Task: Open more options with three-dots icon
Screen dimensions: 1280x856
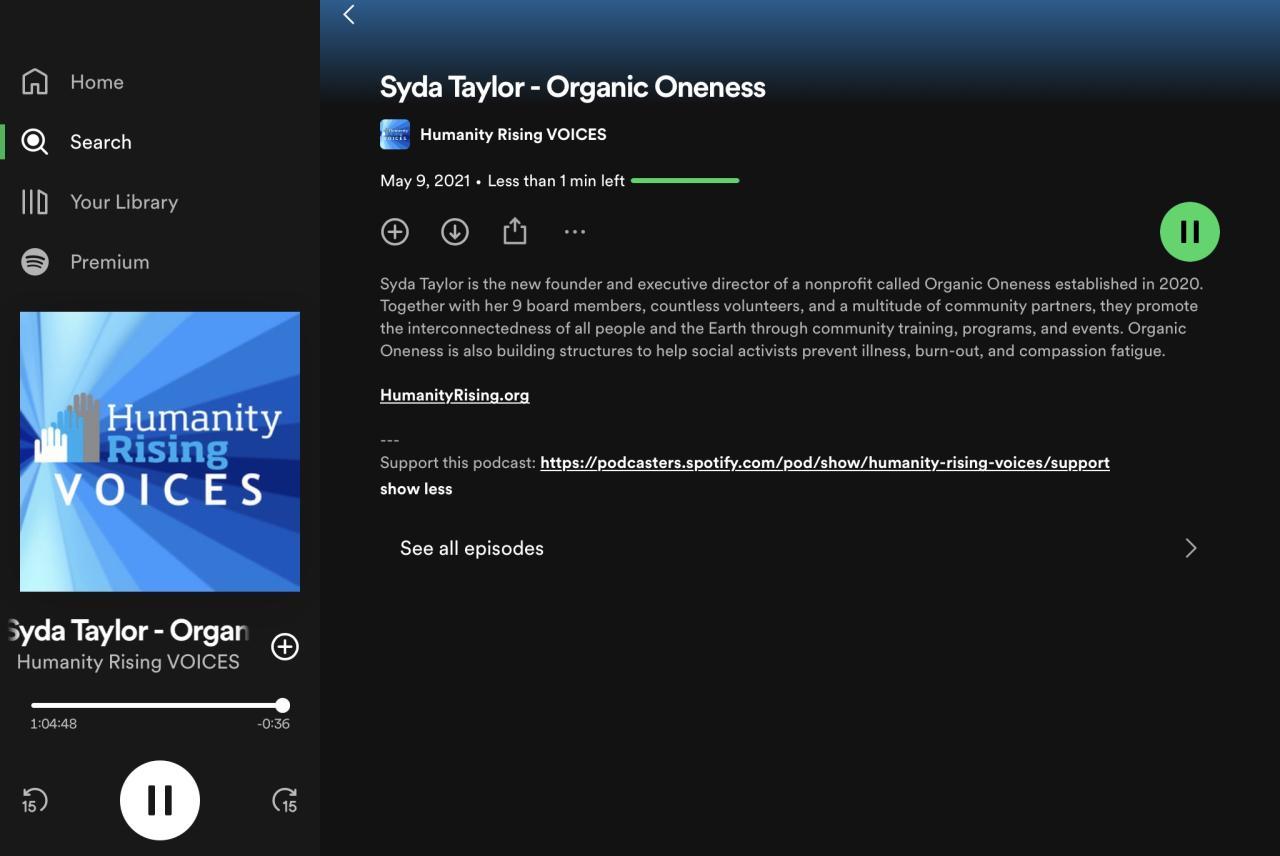Action: tap(574, 232)
